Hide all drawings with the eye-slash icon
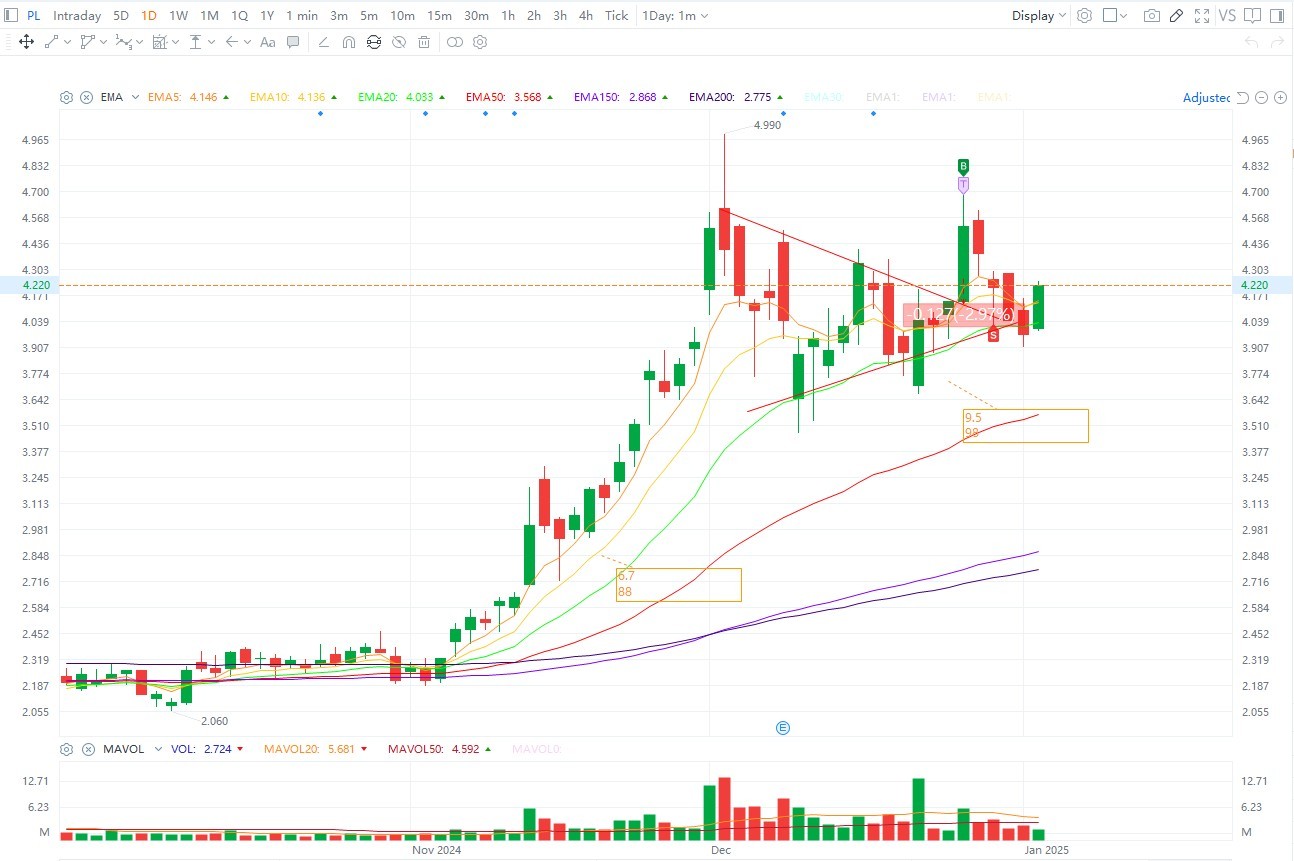 (x=399, y=42)
